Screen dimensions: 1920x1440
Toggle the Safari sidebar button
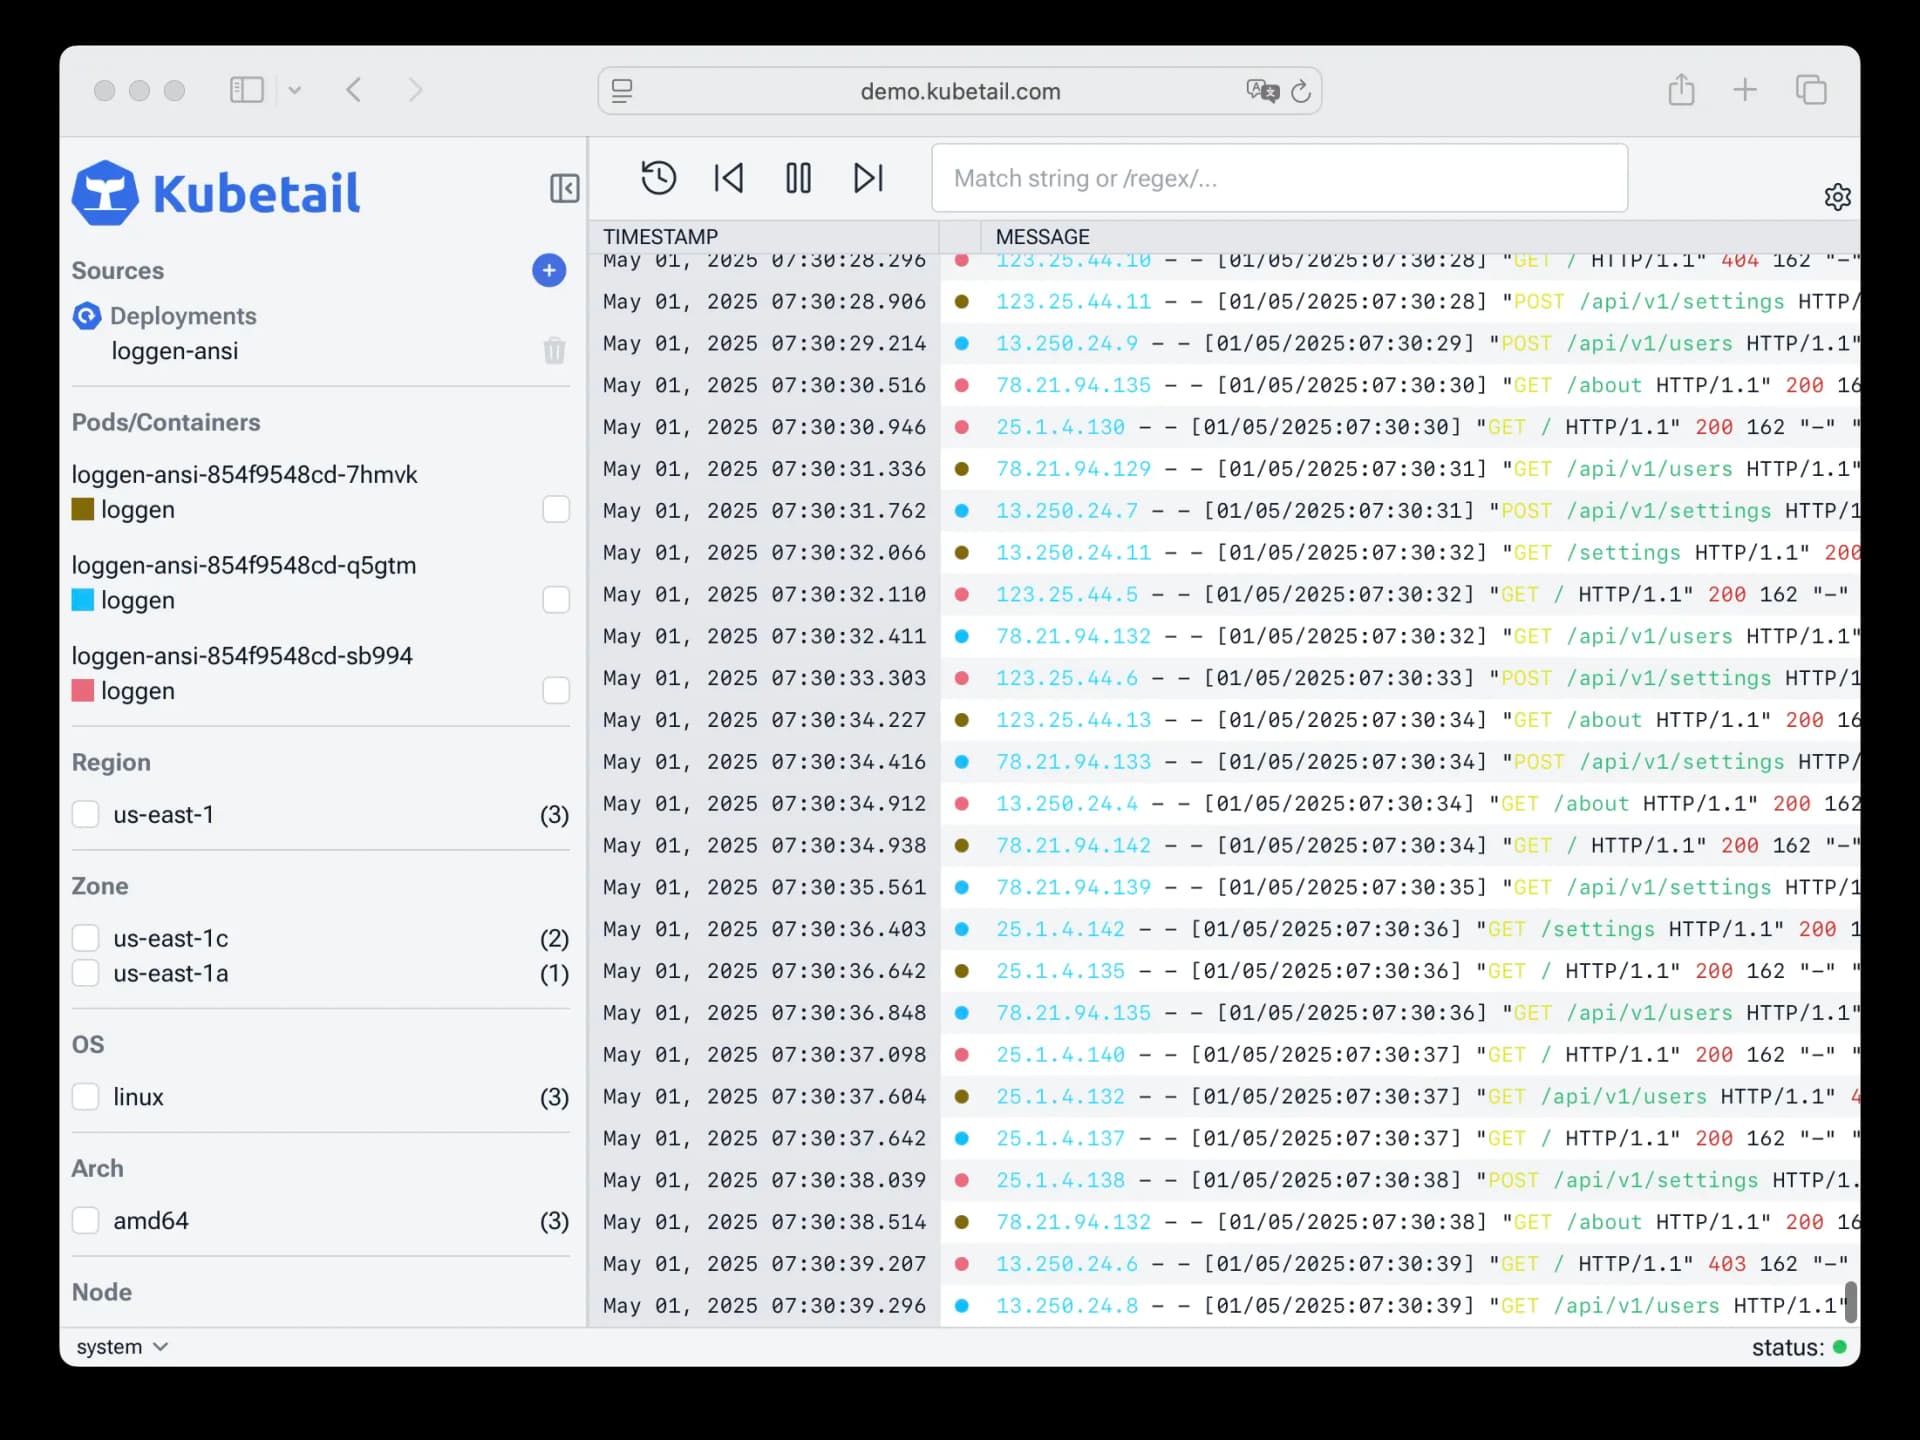[246, 90]
